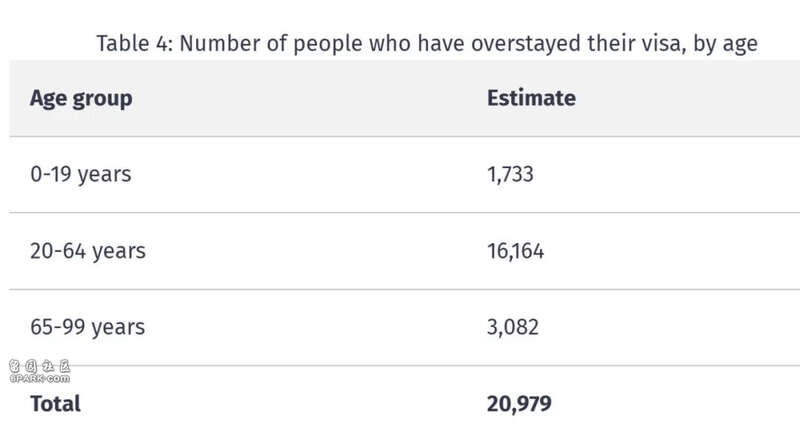The image size is (800, 432).
Task: Click the Table 4 caption title
Action: click(x=427, y=43)
